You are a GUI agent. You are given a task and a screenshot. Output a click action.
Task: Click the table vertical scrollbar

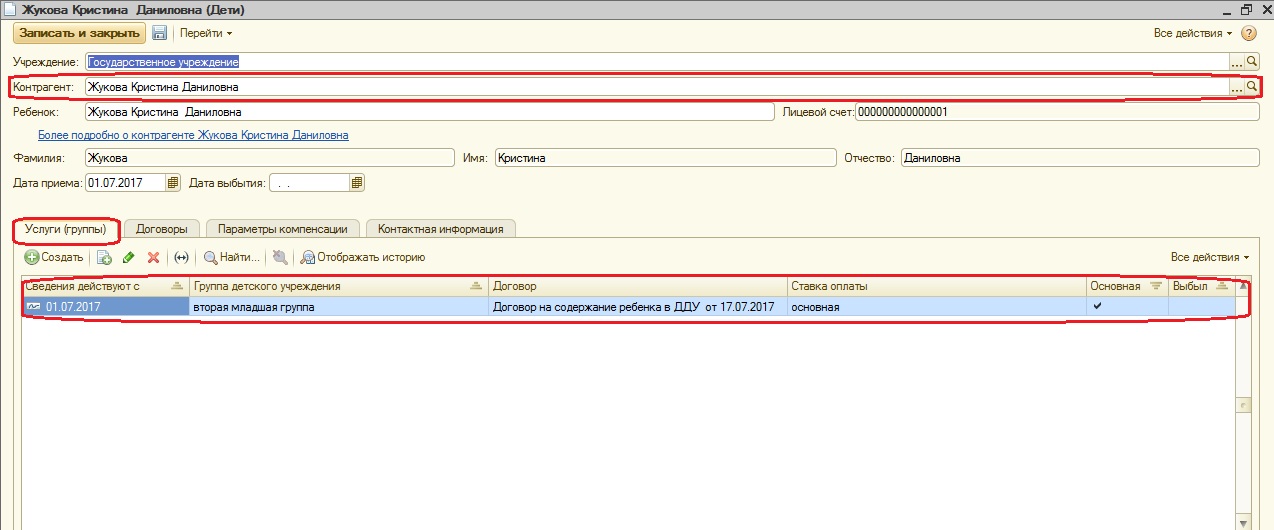tap(1243, 404)
